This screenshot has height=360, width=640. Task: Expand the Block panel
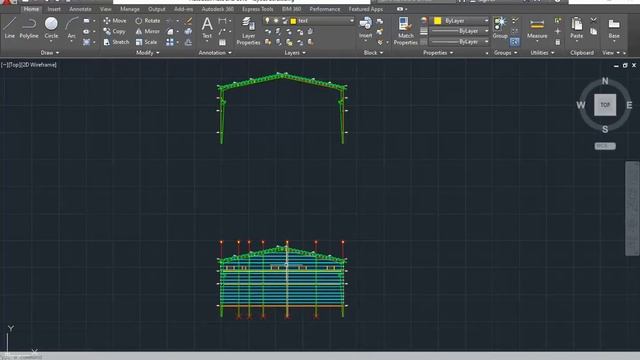[x=373, y=53]
